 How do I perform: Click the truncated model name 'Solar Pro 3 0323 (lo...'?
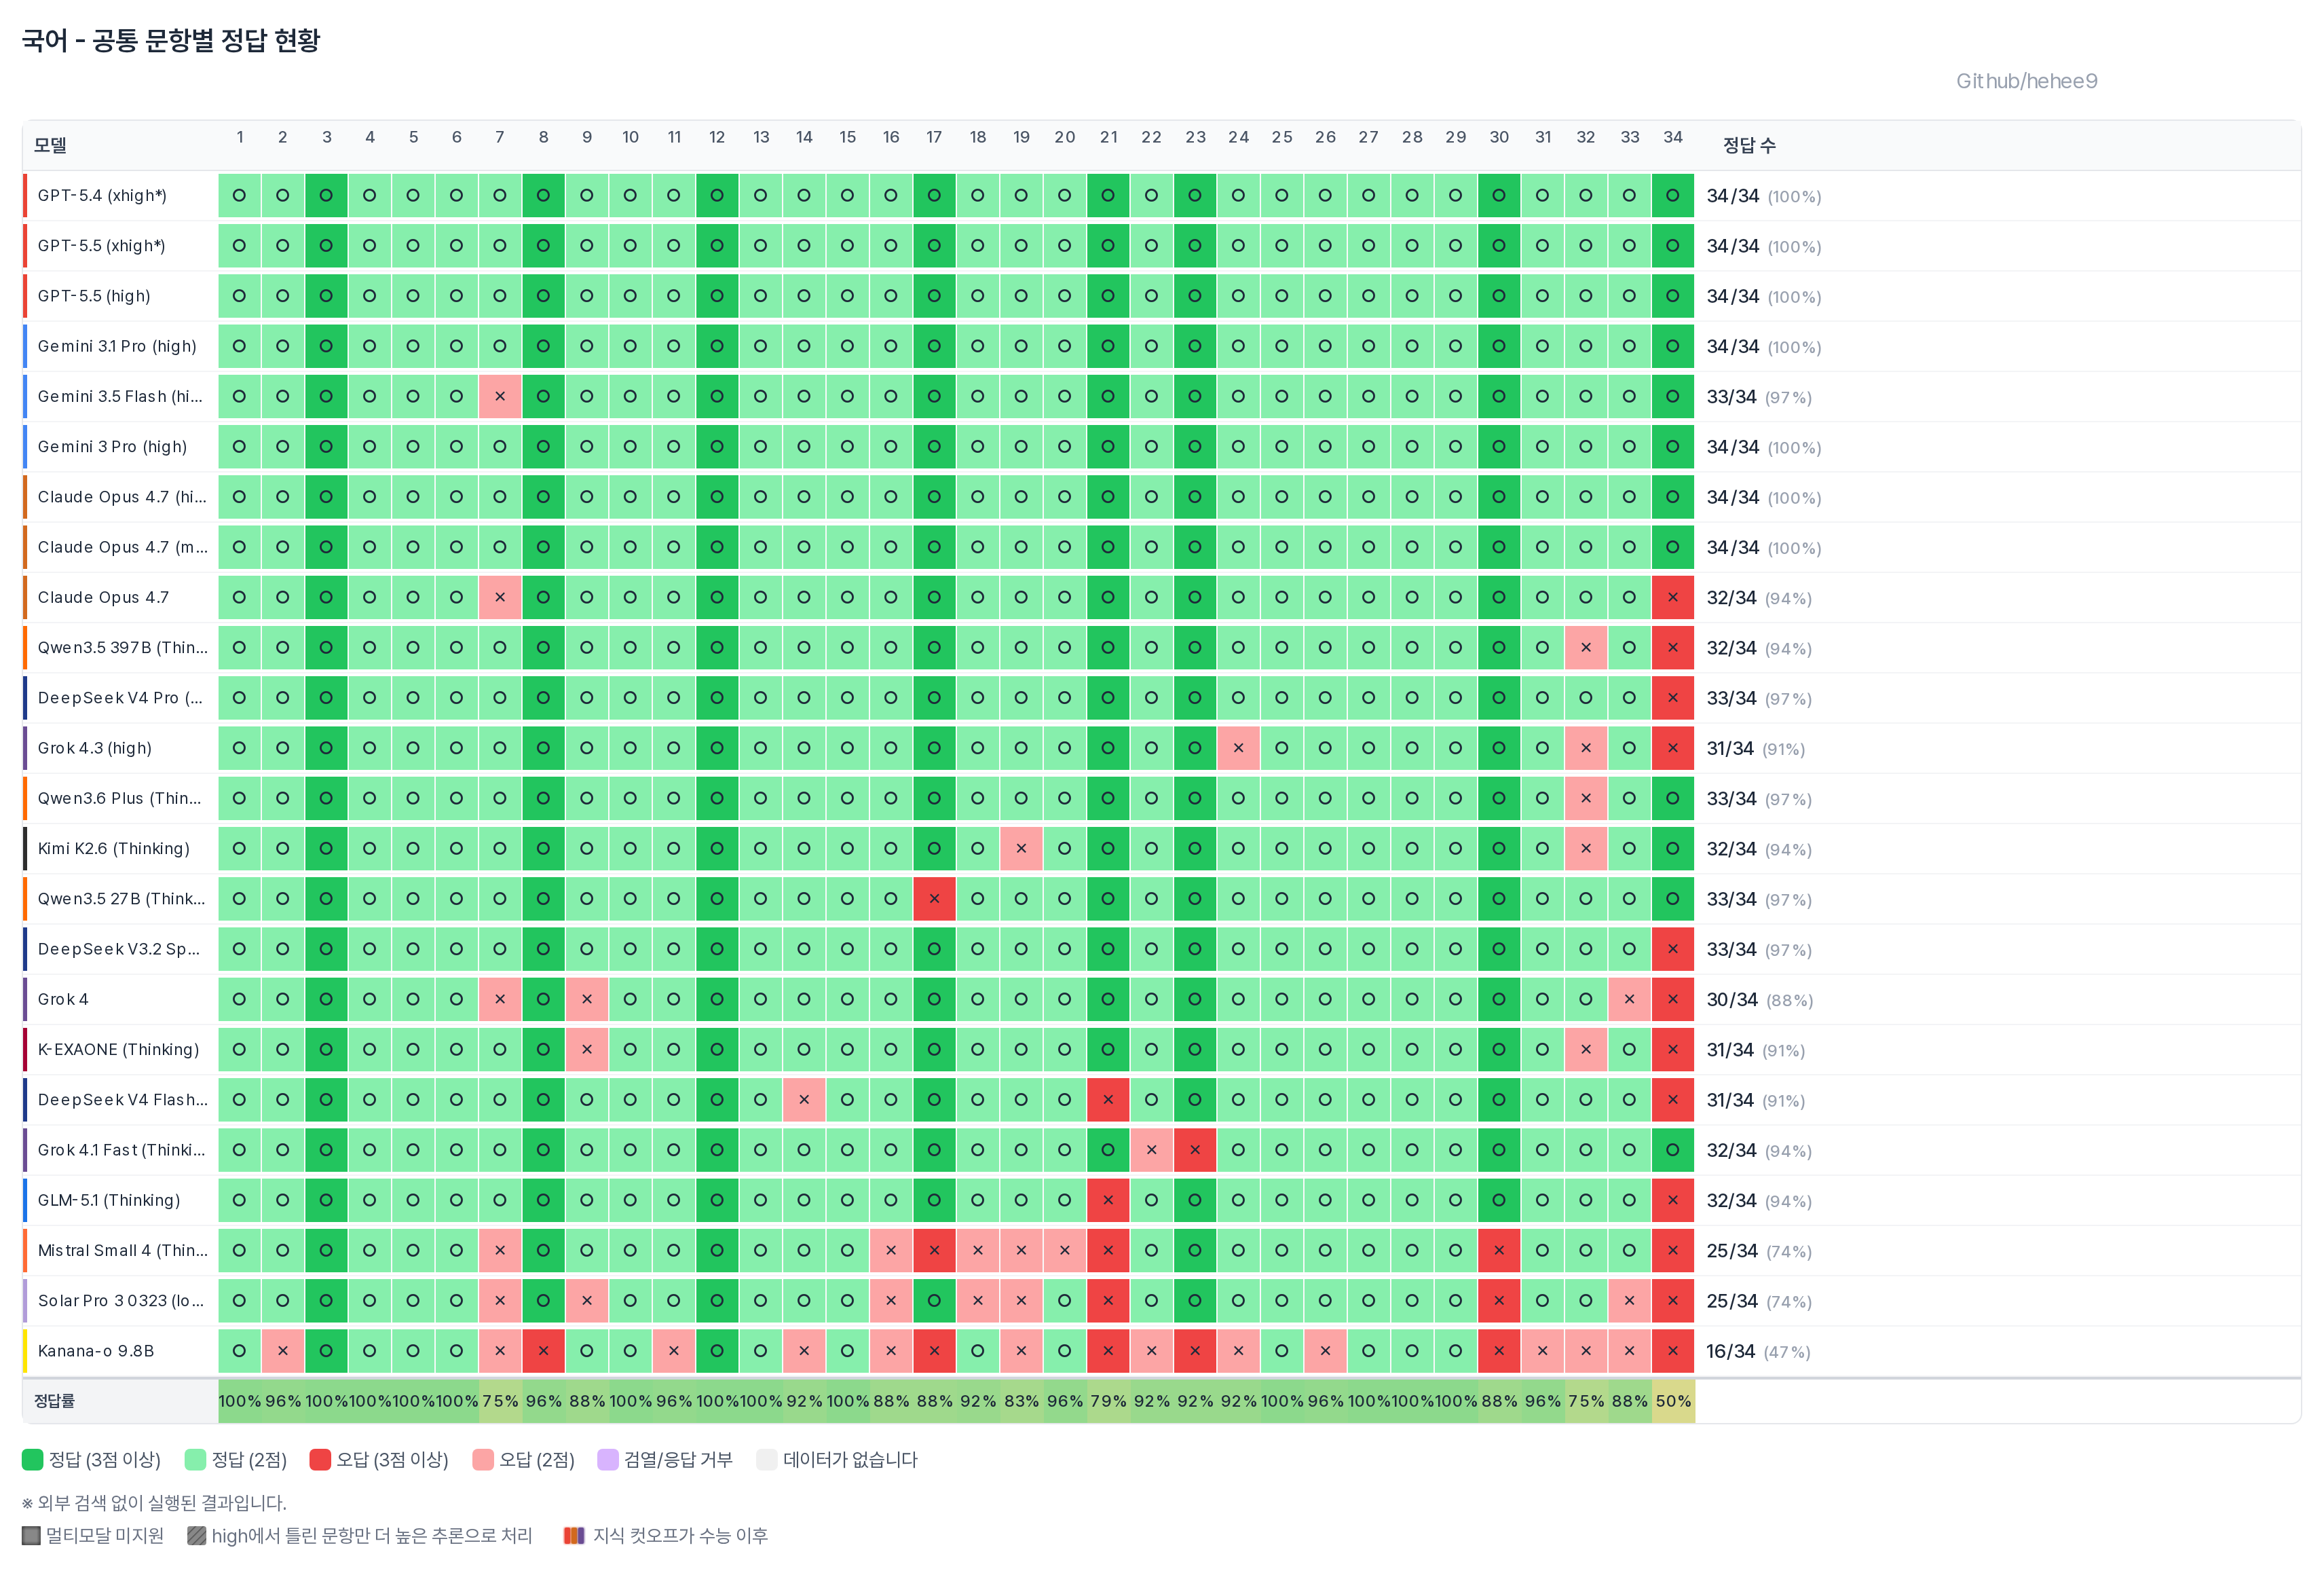coord(121,1300)
